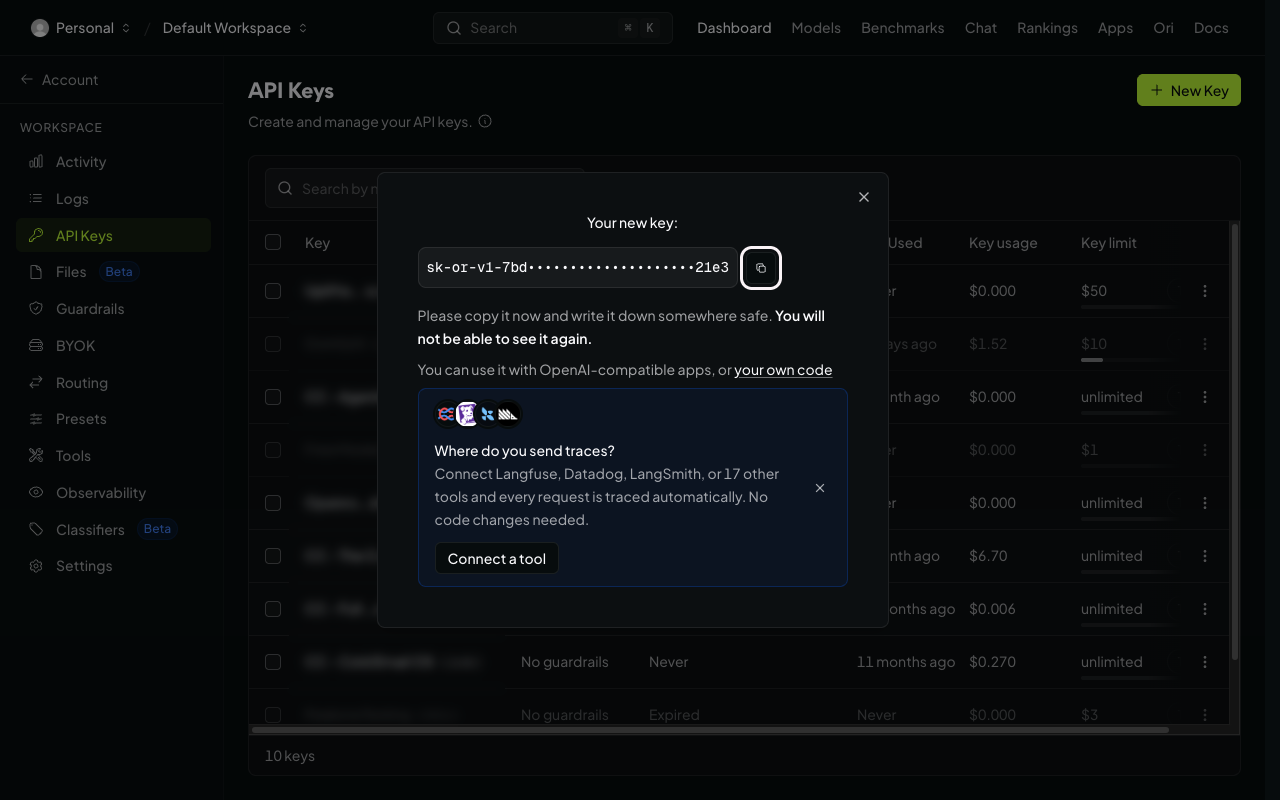Click the integration logos in traces card
1280x800 pixels.
coord(478,414)
